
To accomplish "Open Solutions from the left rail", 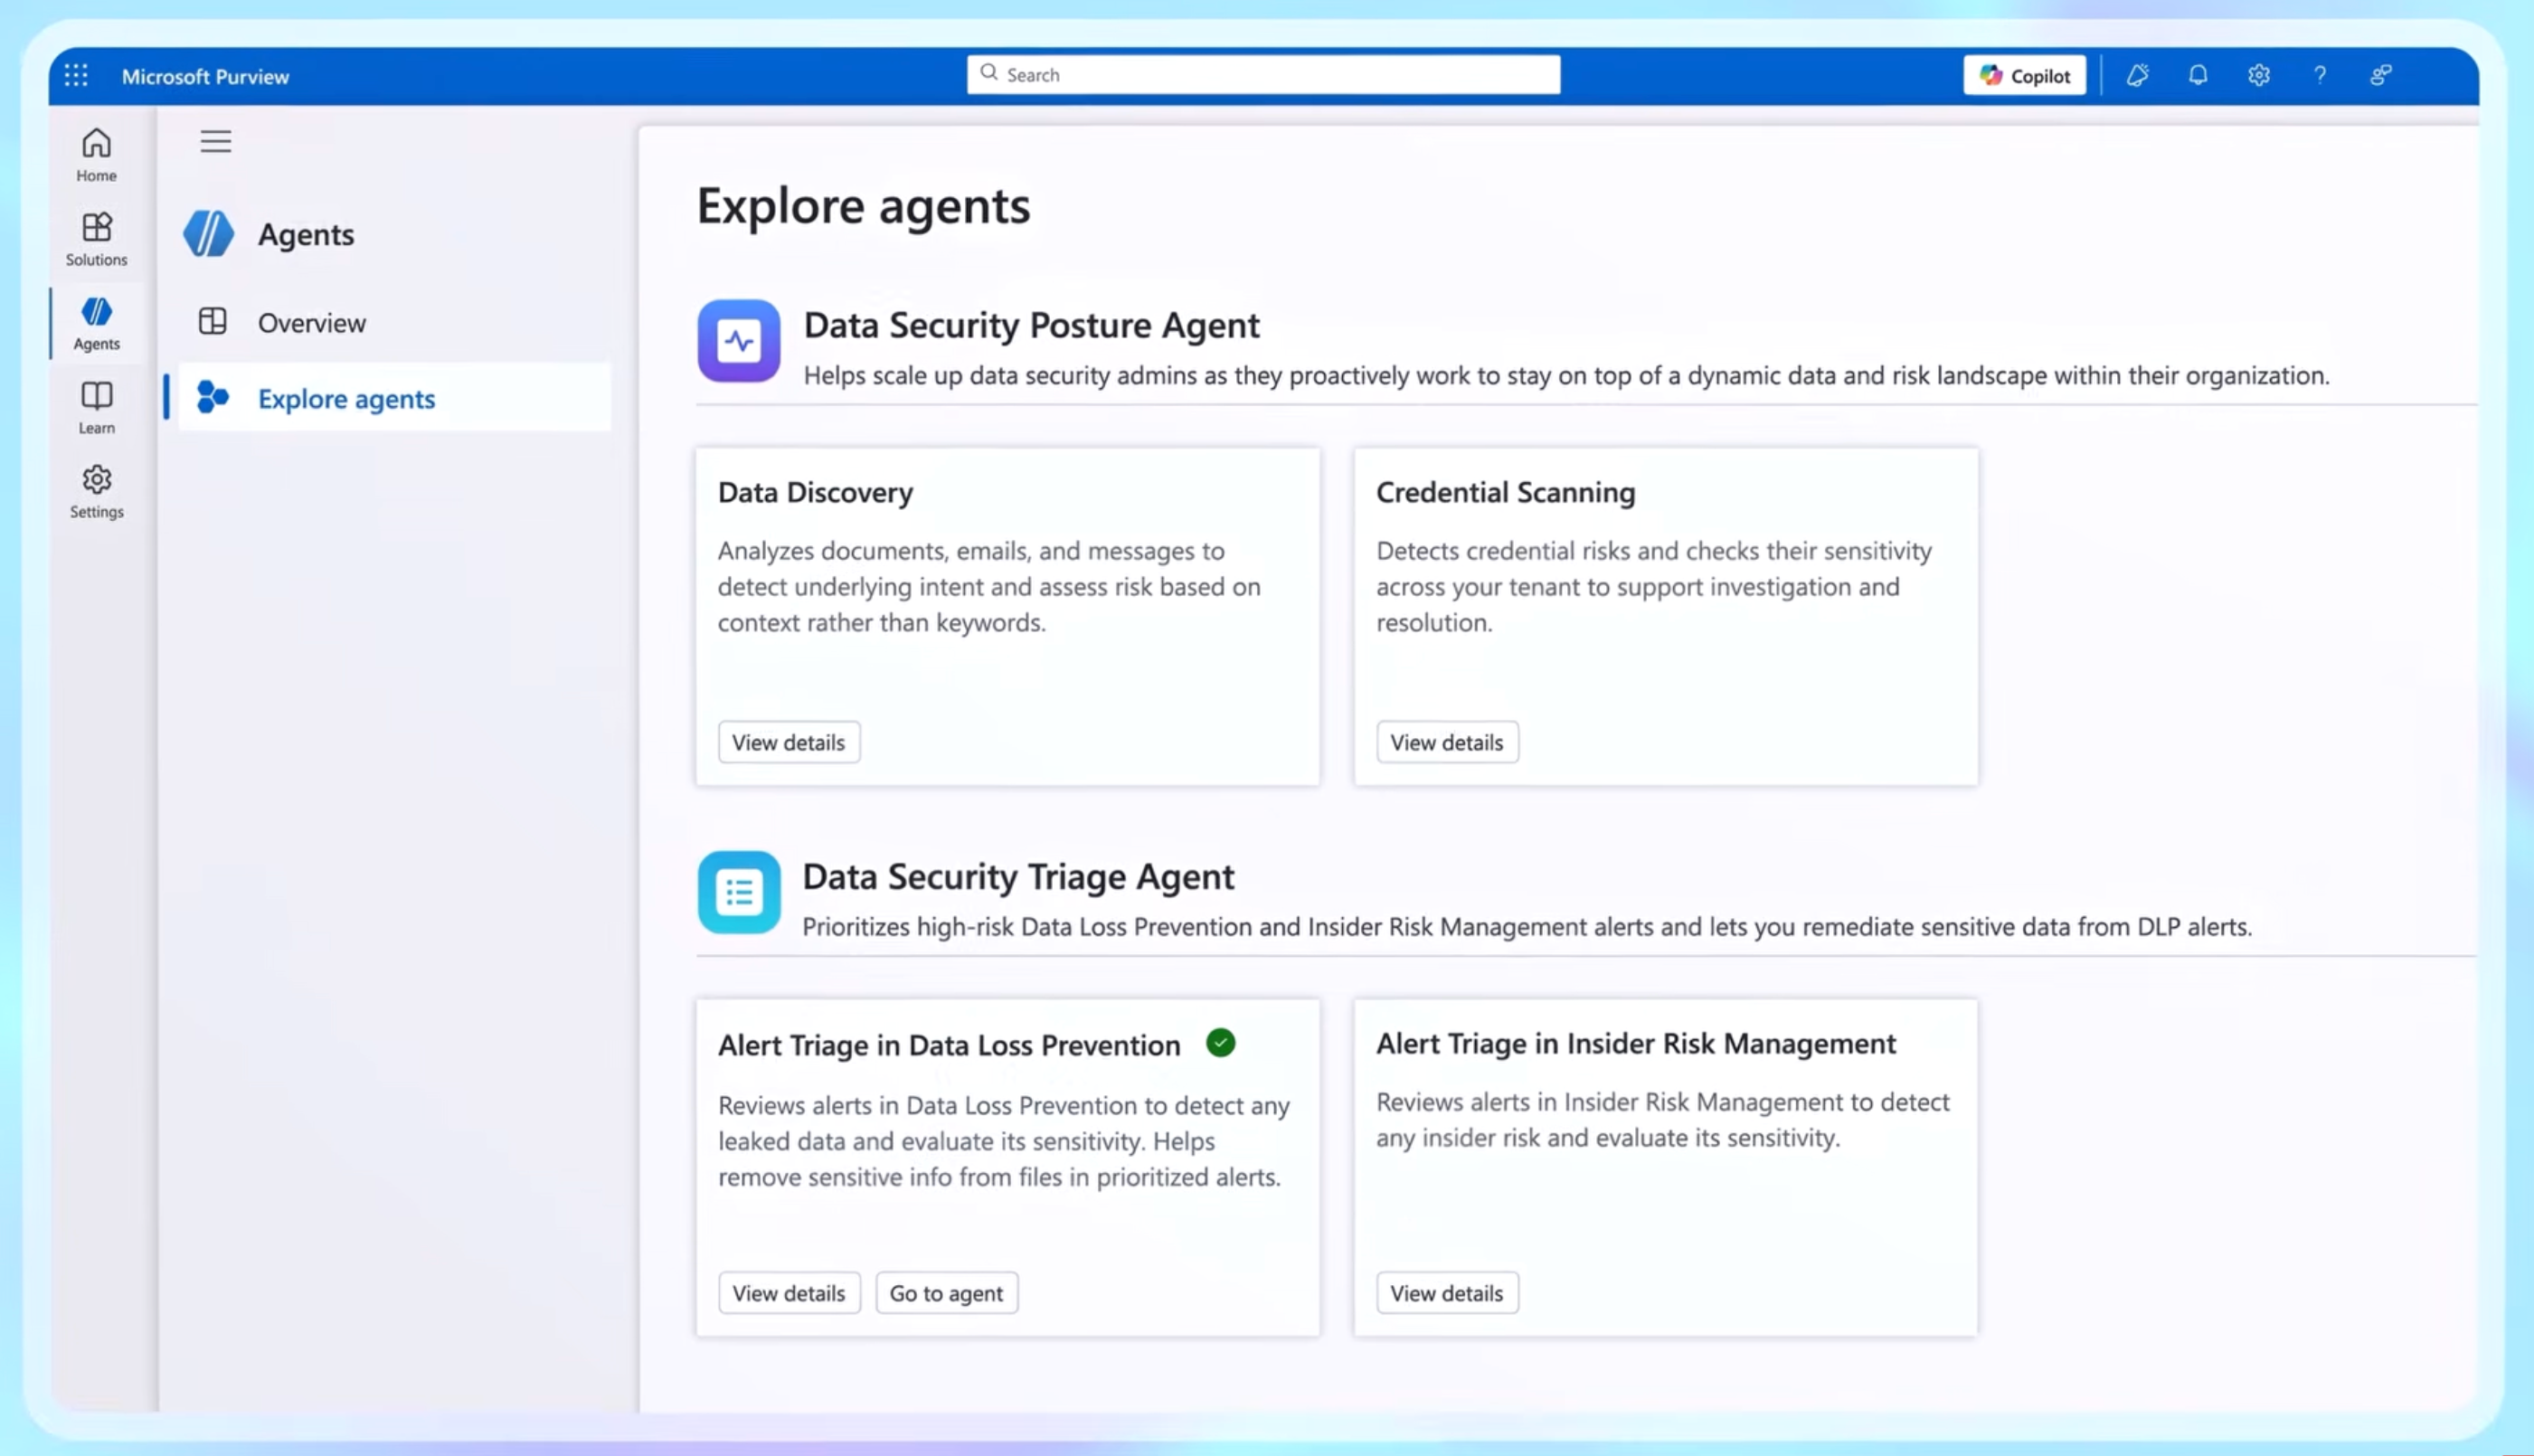I will [96, 238].
